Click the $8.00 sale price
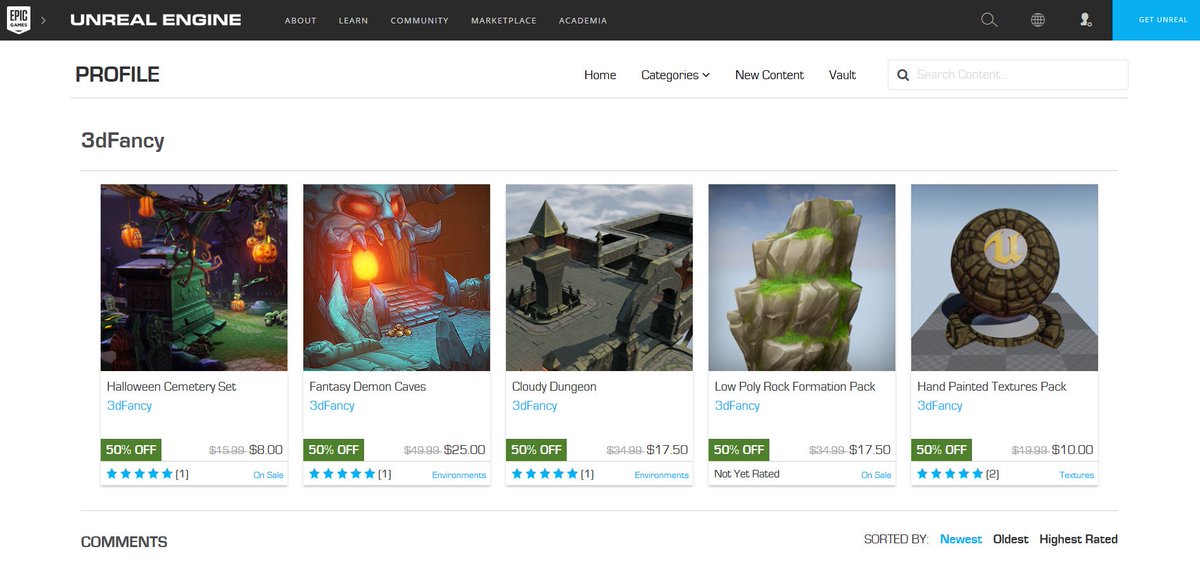Screen dimensions: 1200x587 click(x=266, y=450)
